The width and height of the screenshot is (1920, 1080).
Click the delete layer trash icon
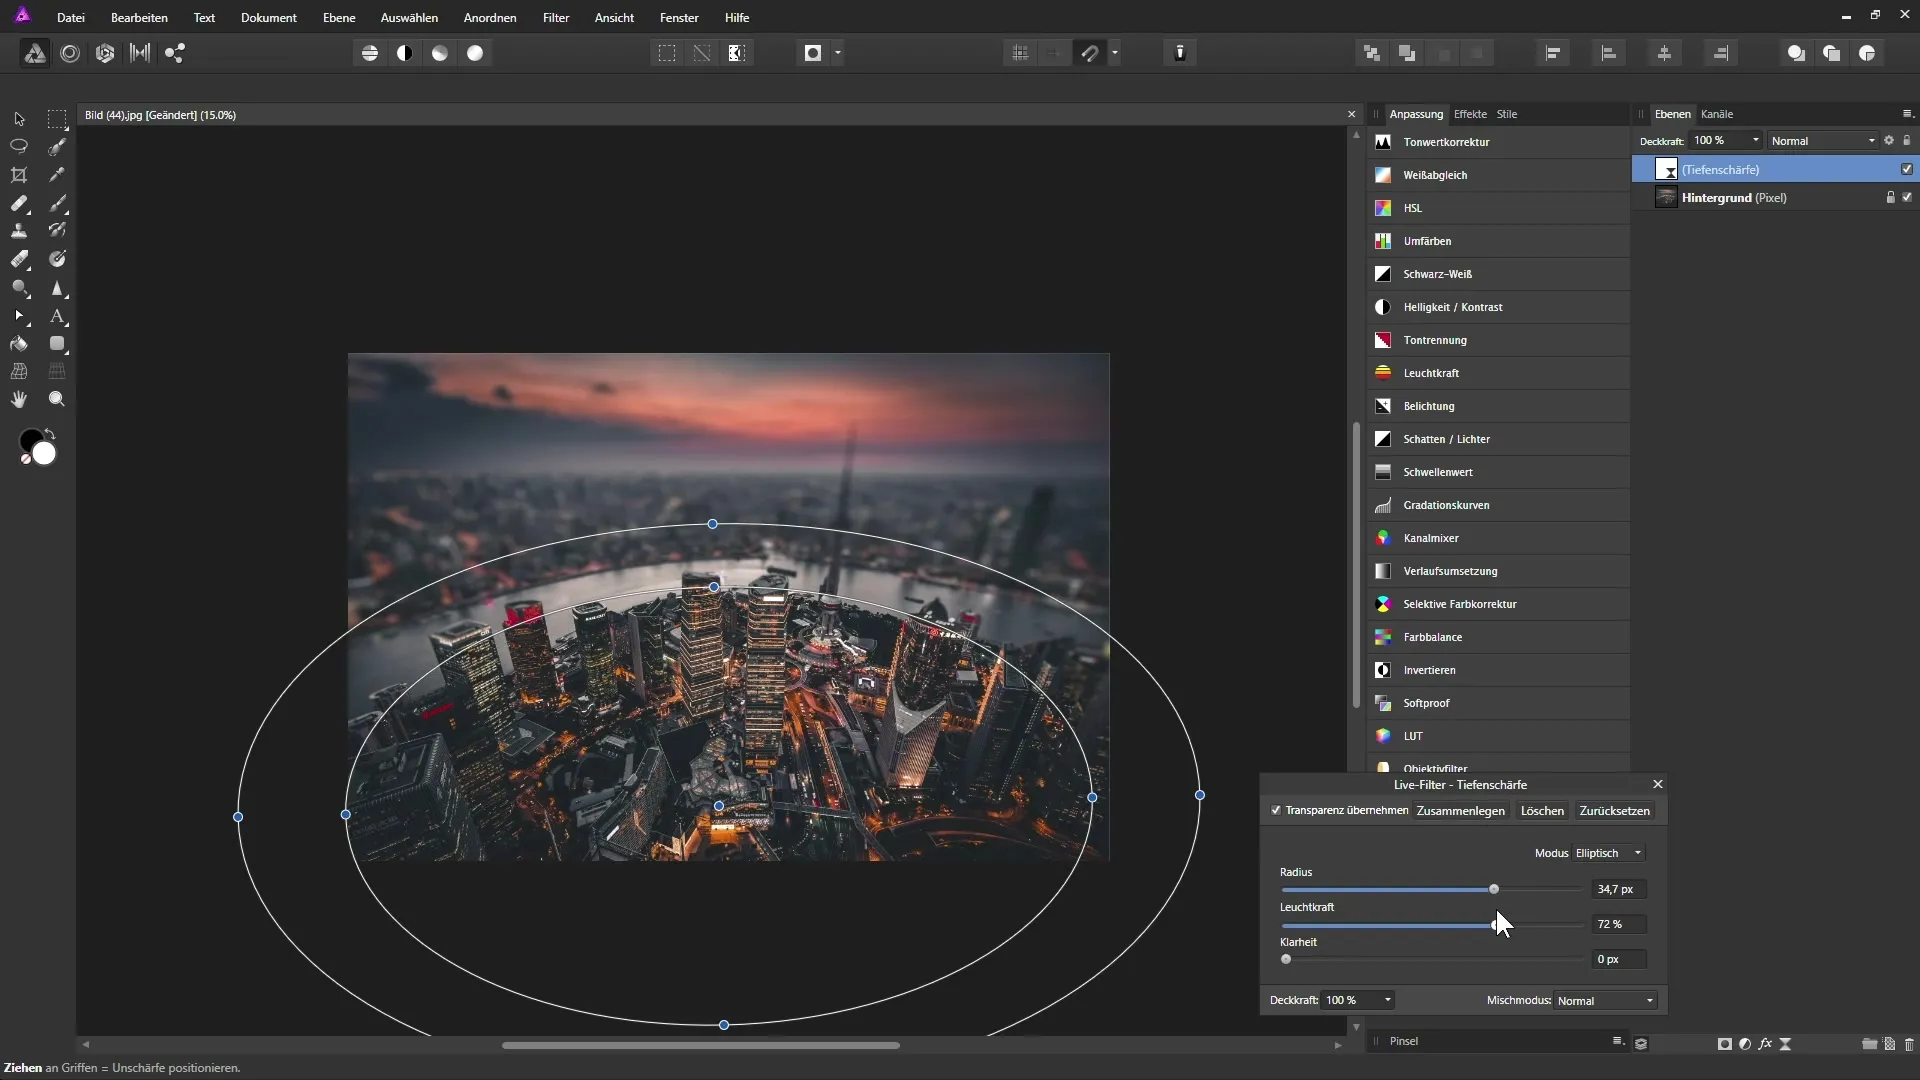click(1909, 1044)
